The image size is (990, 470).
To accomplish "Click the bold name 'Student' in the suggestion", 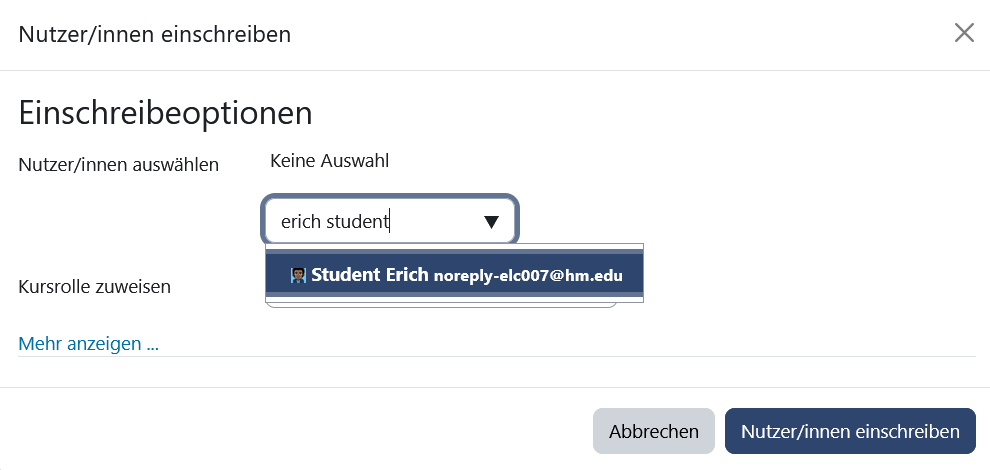I will coord(343,275).
